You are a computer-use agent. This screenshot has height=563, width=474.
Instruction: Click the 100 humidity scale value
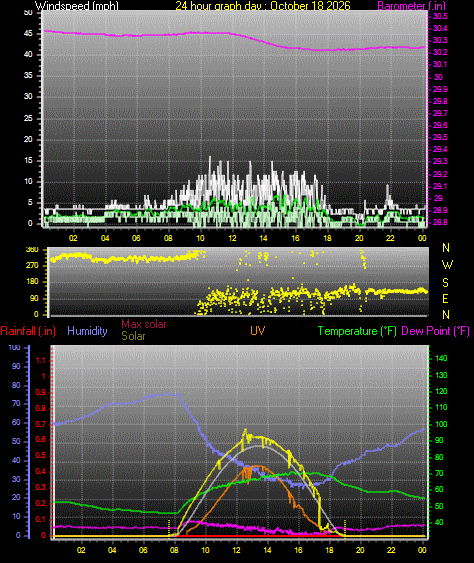point(14,347)
